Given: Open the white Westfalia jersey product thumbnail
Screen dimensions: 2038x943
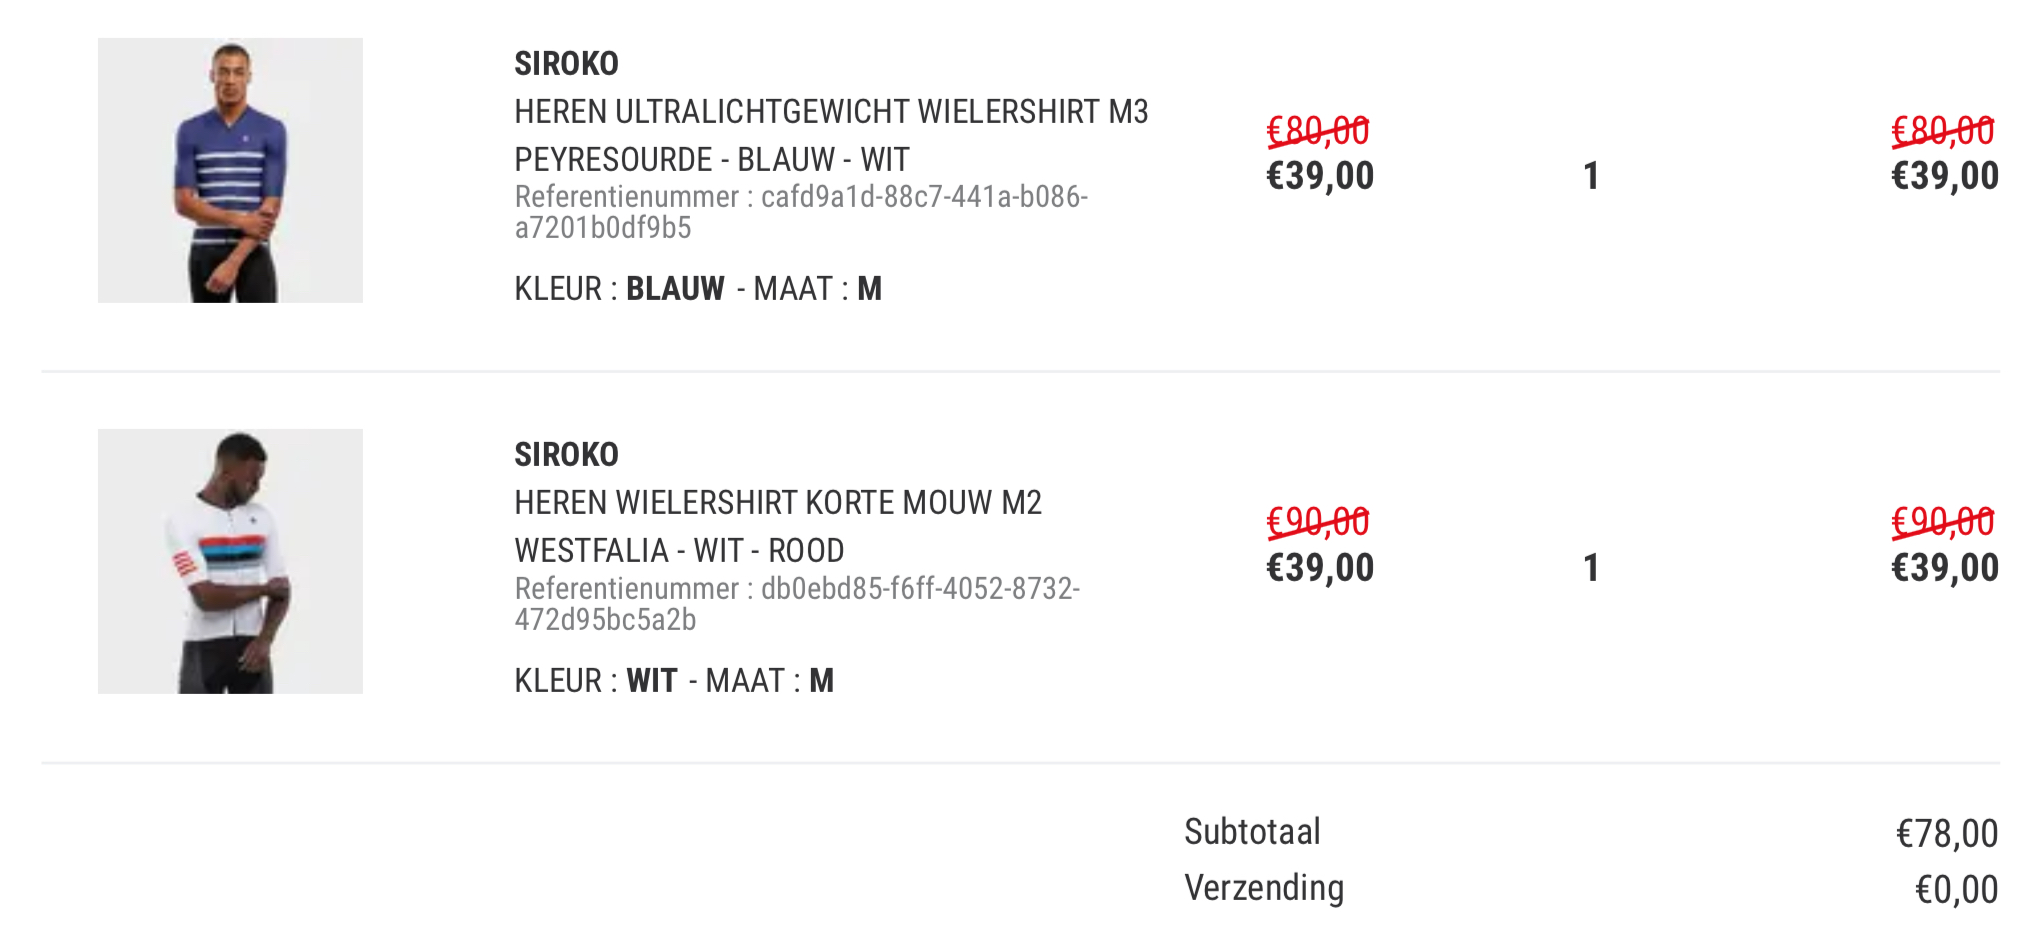Looking at the screenshot, I should pos(230,561).
